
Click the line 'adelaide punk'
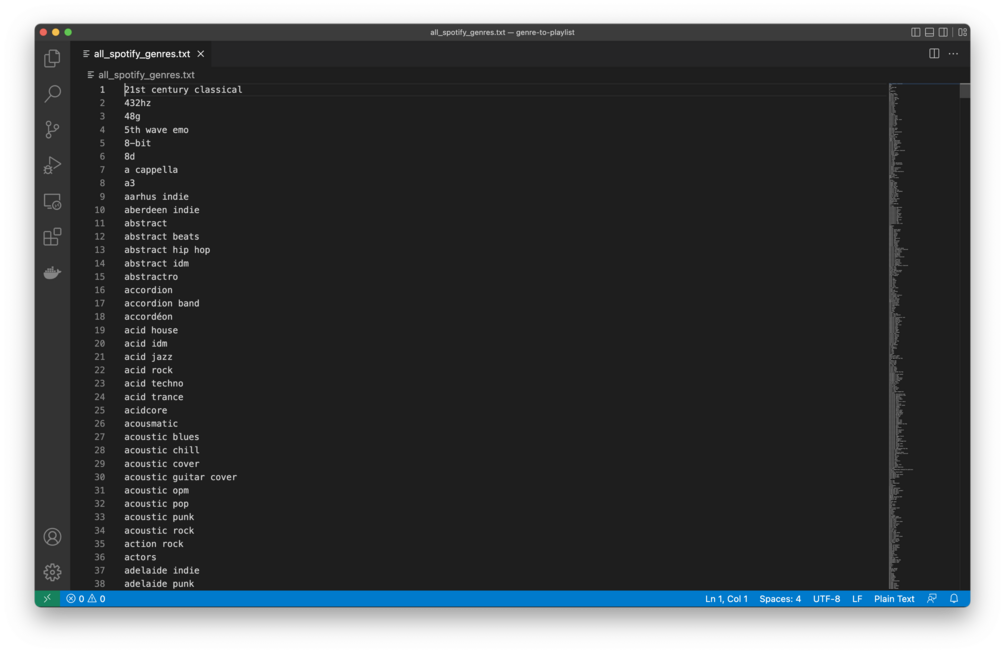(159, 584)
